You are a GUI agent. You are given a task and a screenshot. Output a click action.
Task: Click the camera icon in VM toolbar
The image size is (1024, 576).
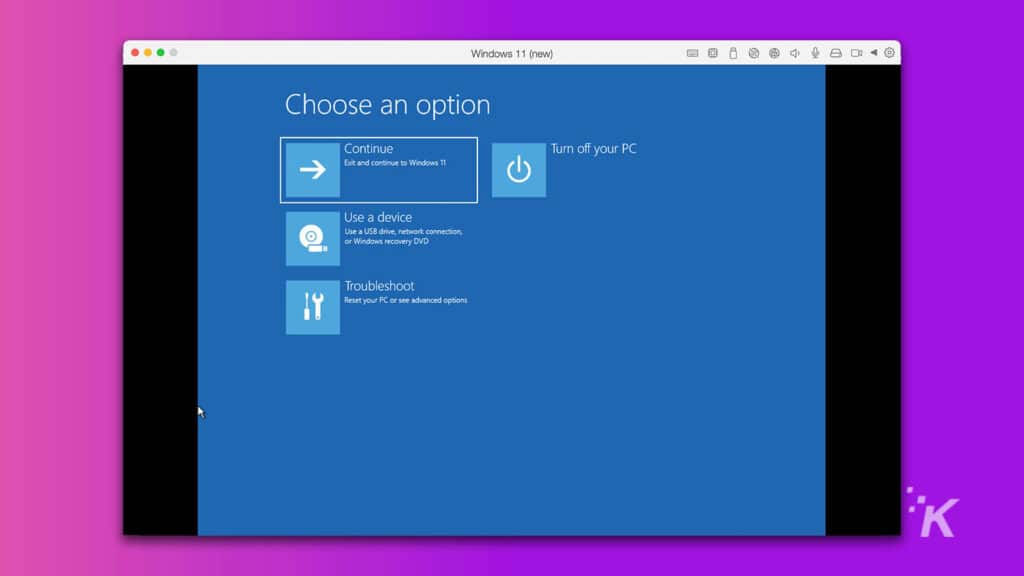[x=856, y=54]
